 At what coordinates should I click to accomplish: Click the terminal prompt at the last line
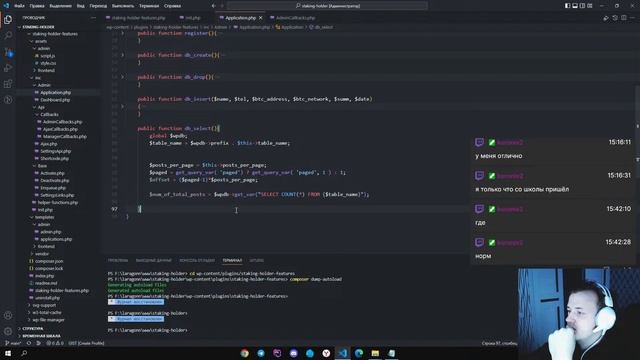pyautogui.click(x=148, y=330)
